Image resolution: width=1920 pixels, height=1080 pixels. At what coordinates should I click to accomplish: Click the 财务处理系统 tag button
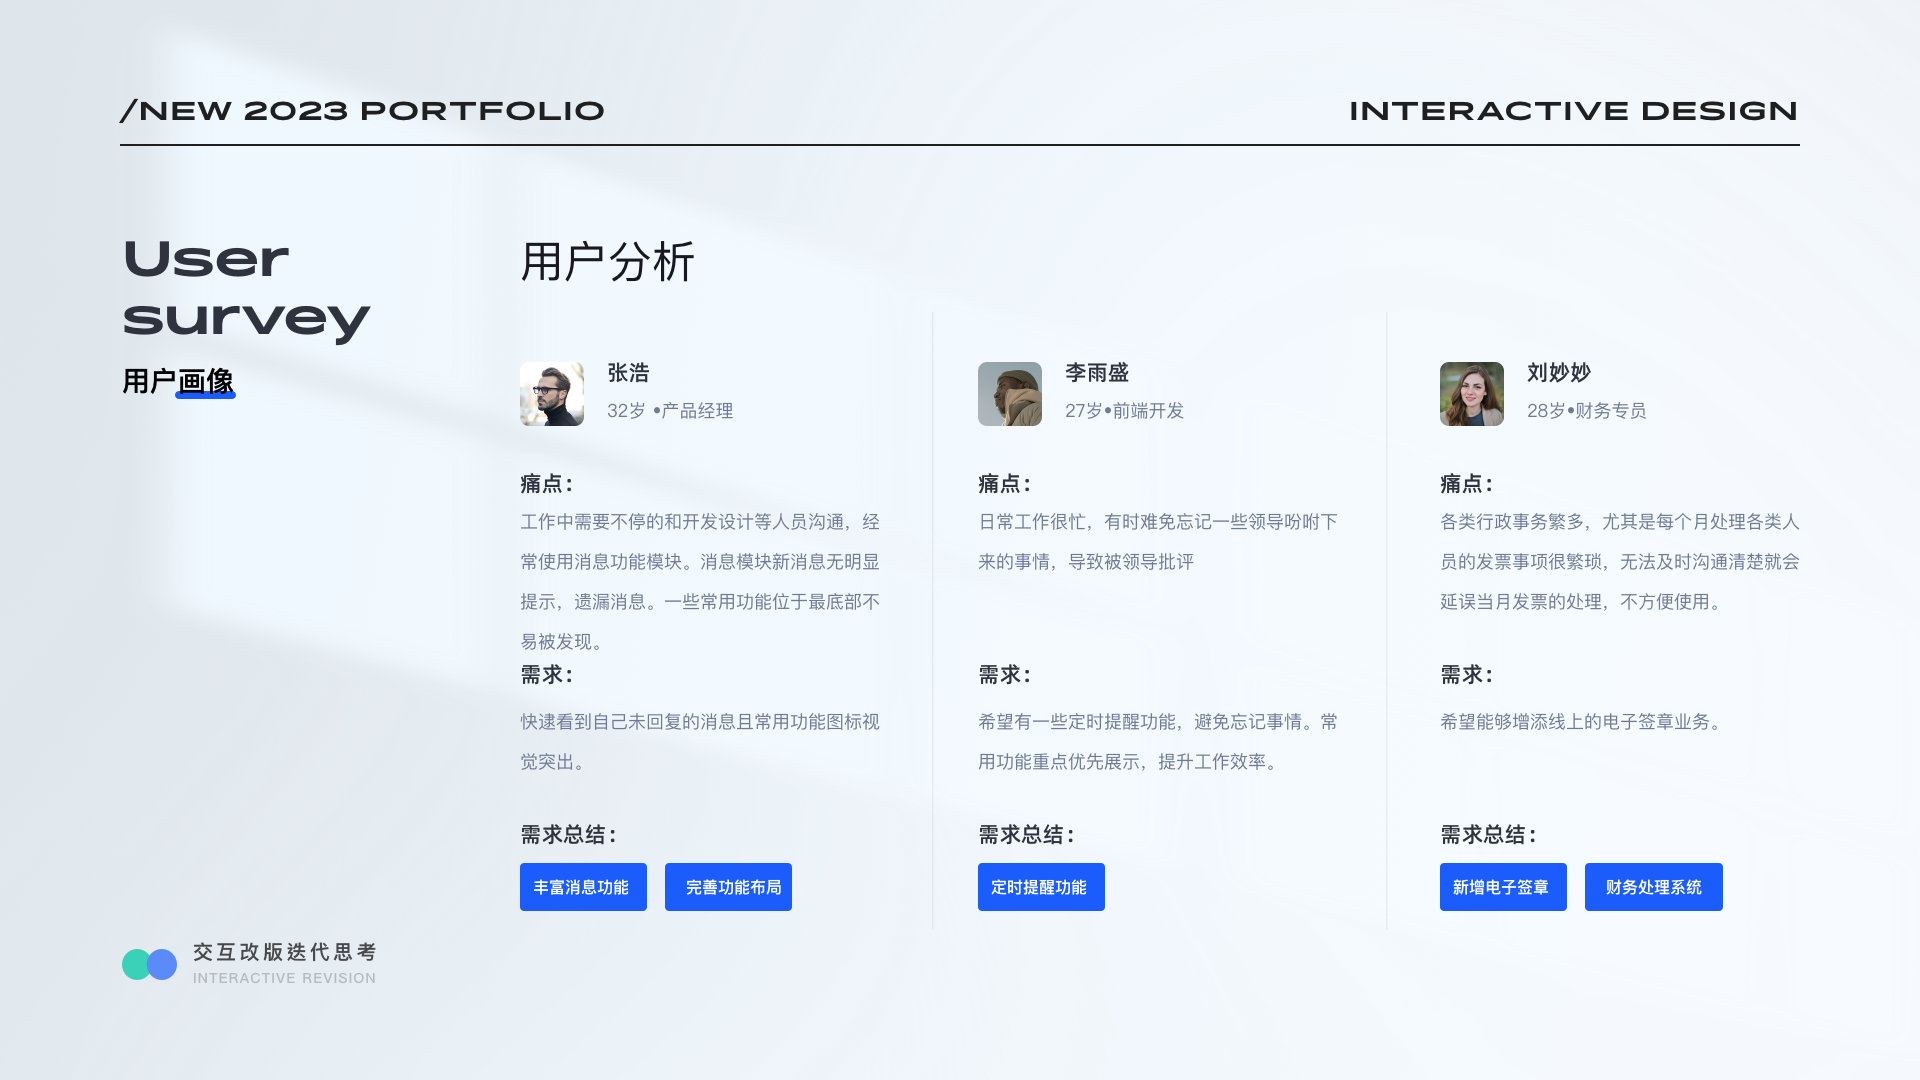1654,887
